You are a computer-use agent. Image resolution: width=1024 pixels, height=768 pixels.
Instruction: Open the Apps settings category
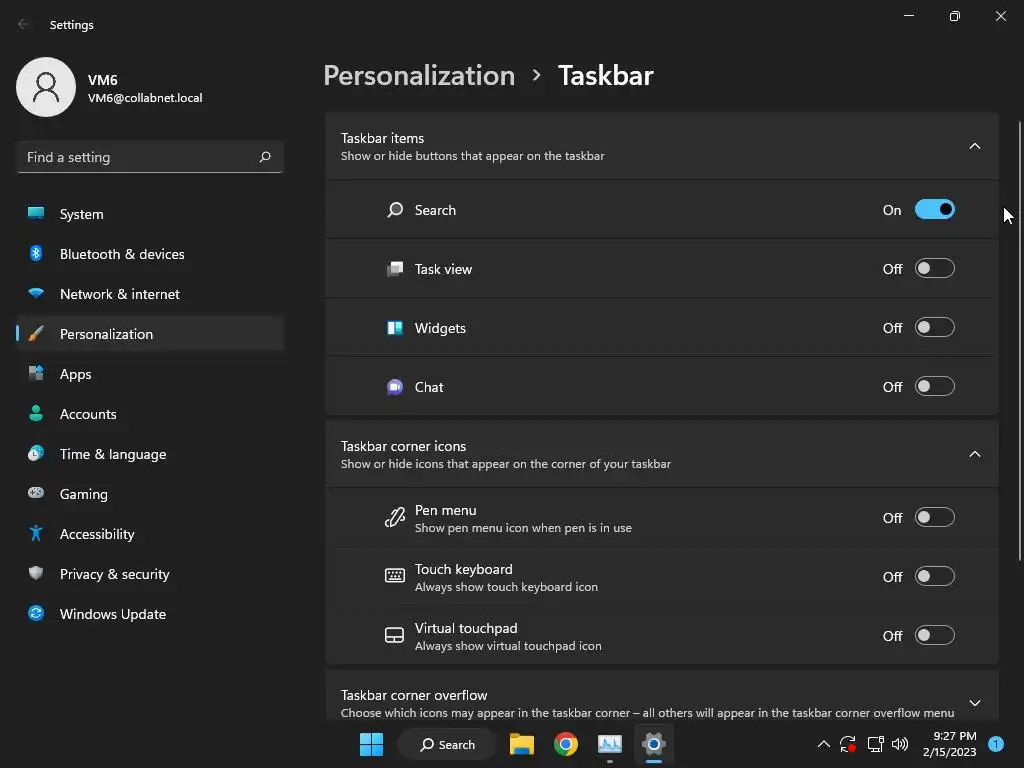point(150,374)
